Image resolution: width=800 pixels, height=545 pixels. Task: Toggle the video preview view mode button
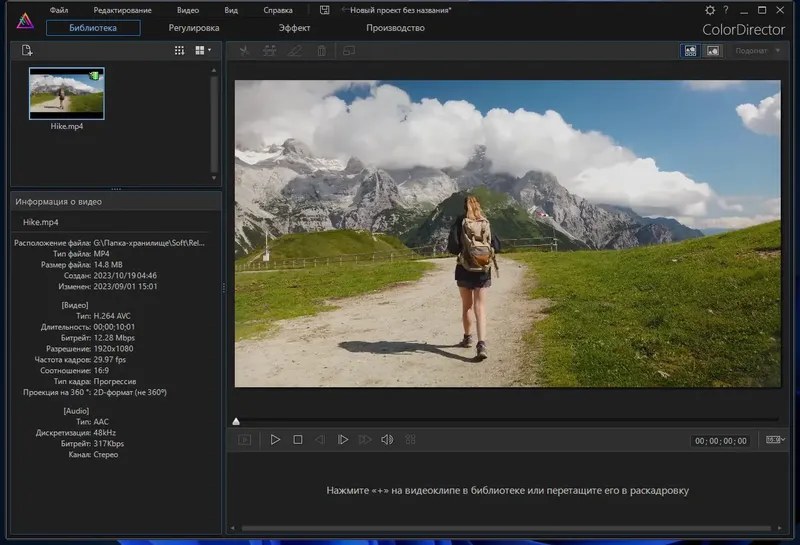[x=690, y=50]
